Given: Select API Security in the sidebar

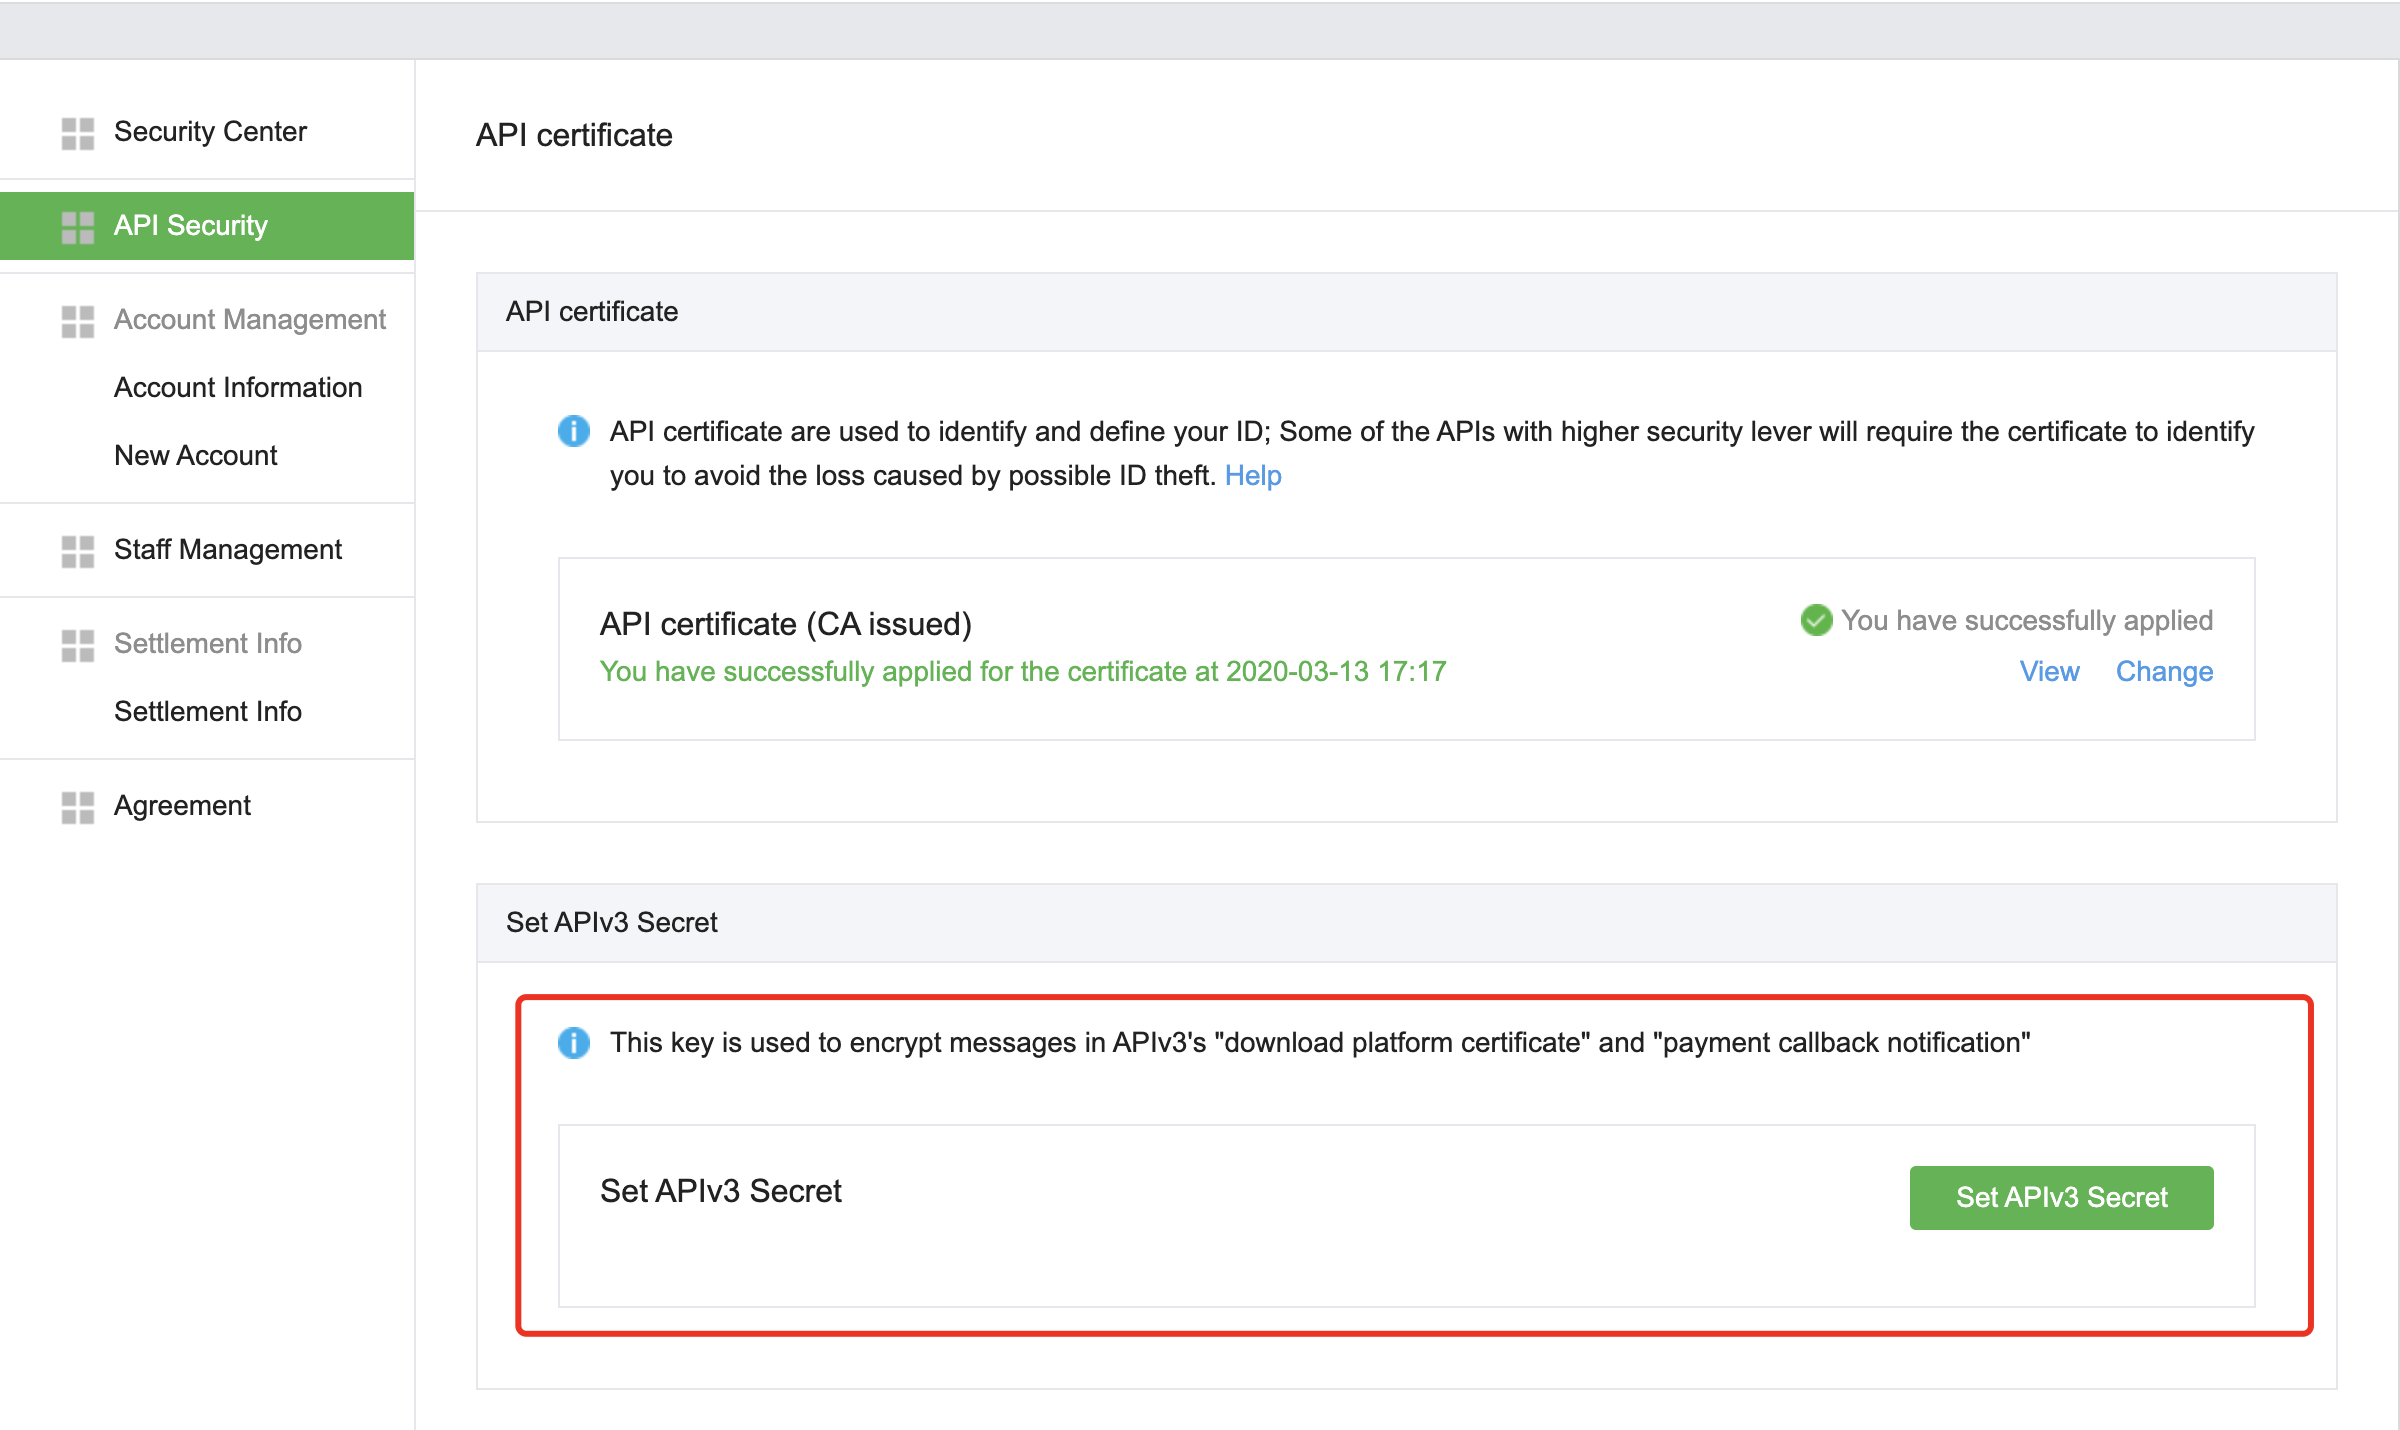Looking at the screenshot, I should click(x=191, y=226).
